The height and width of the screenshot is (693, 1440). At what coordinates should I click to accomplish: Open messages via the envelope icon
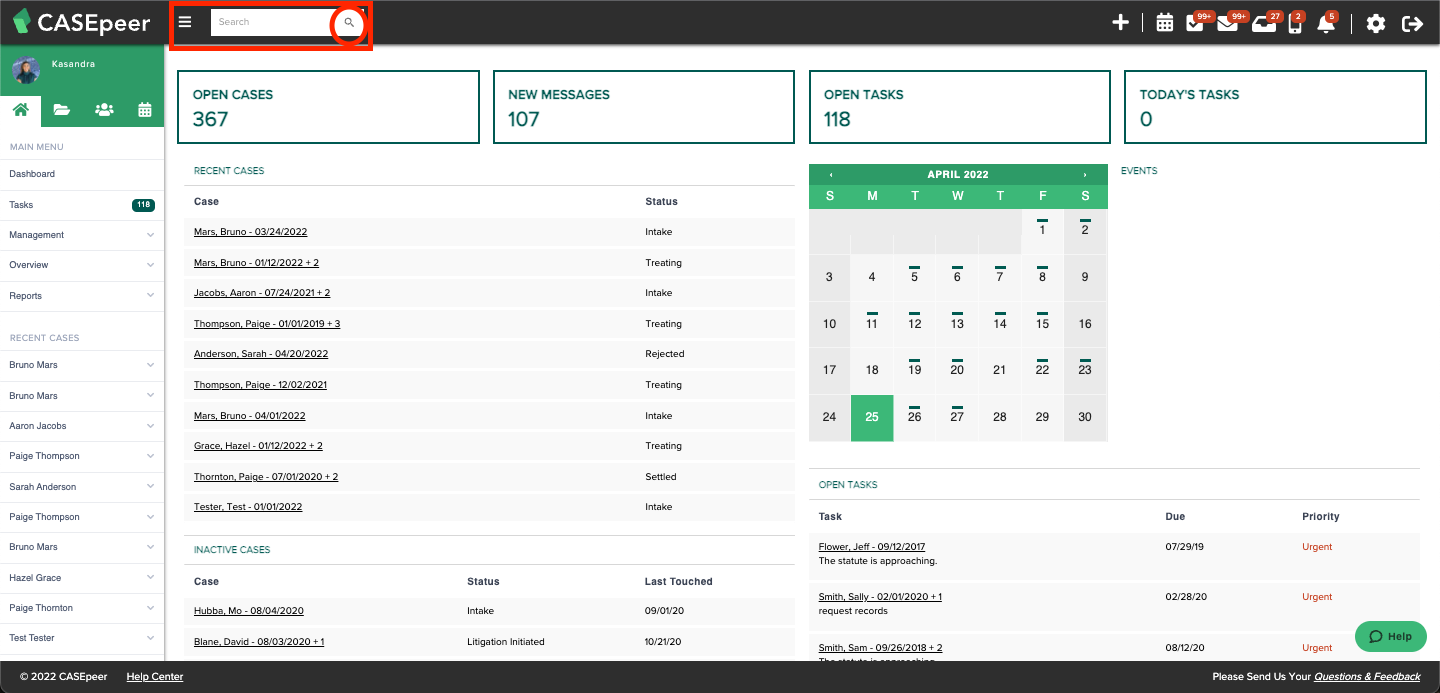click(x=1228, y=23)
